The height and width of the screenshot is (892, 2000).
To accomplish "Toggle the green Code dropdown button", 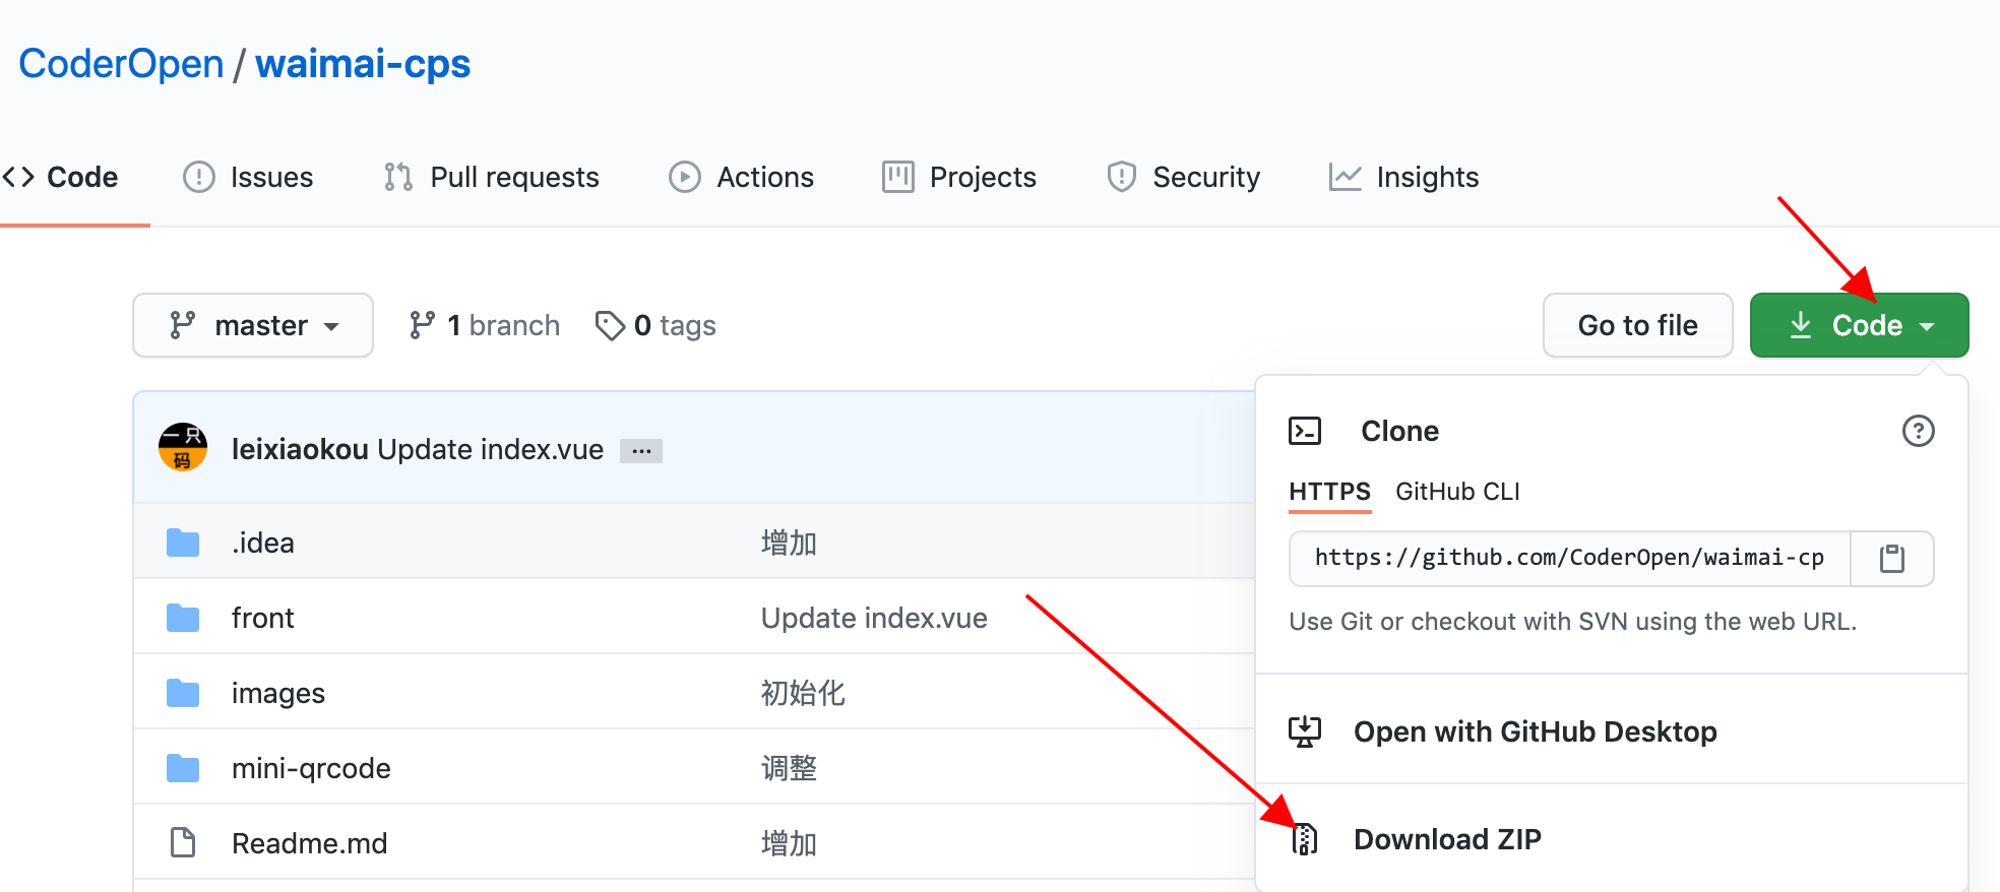I will coord(1859,325).
